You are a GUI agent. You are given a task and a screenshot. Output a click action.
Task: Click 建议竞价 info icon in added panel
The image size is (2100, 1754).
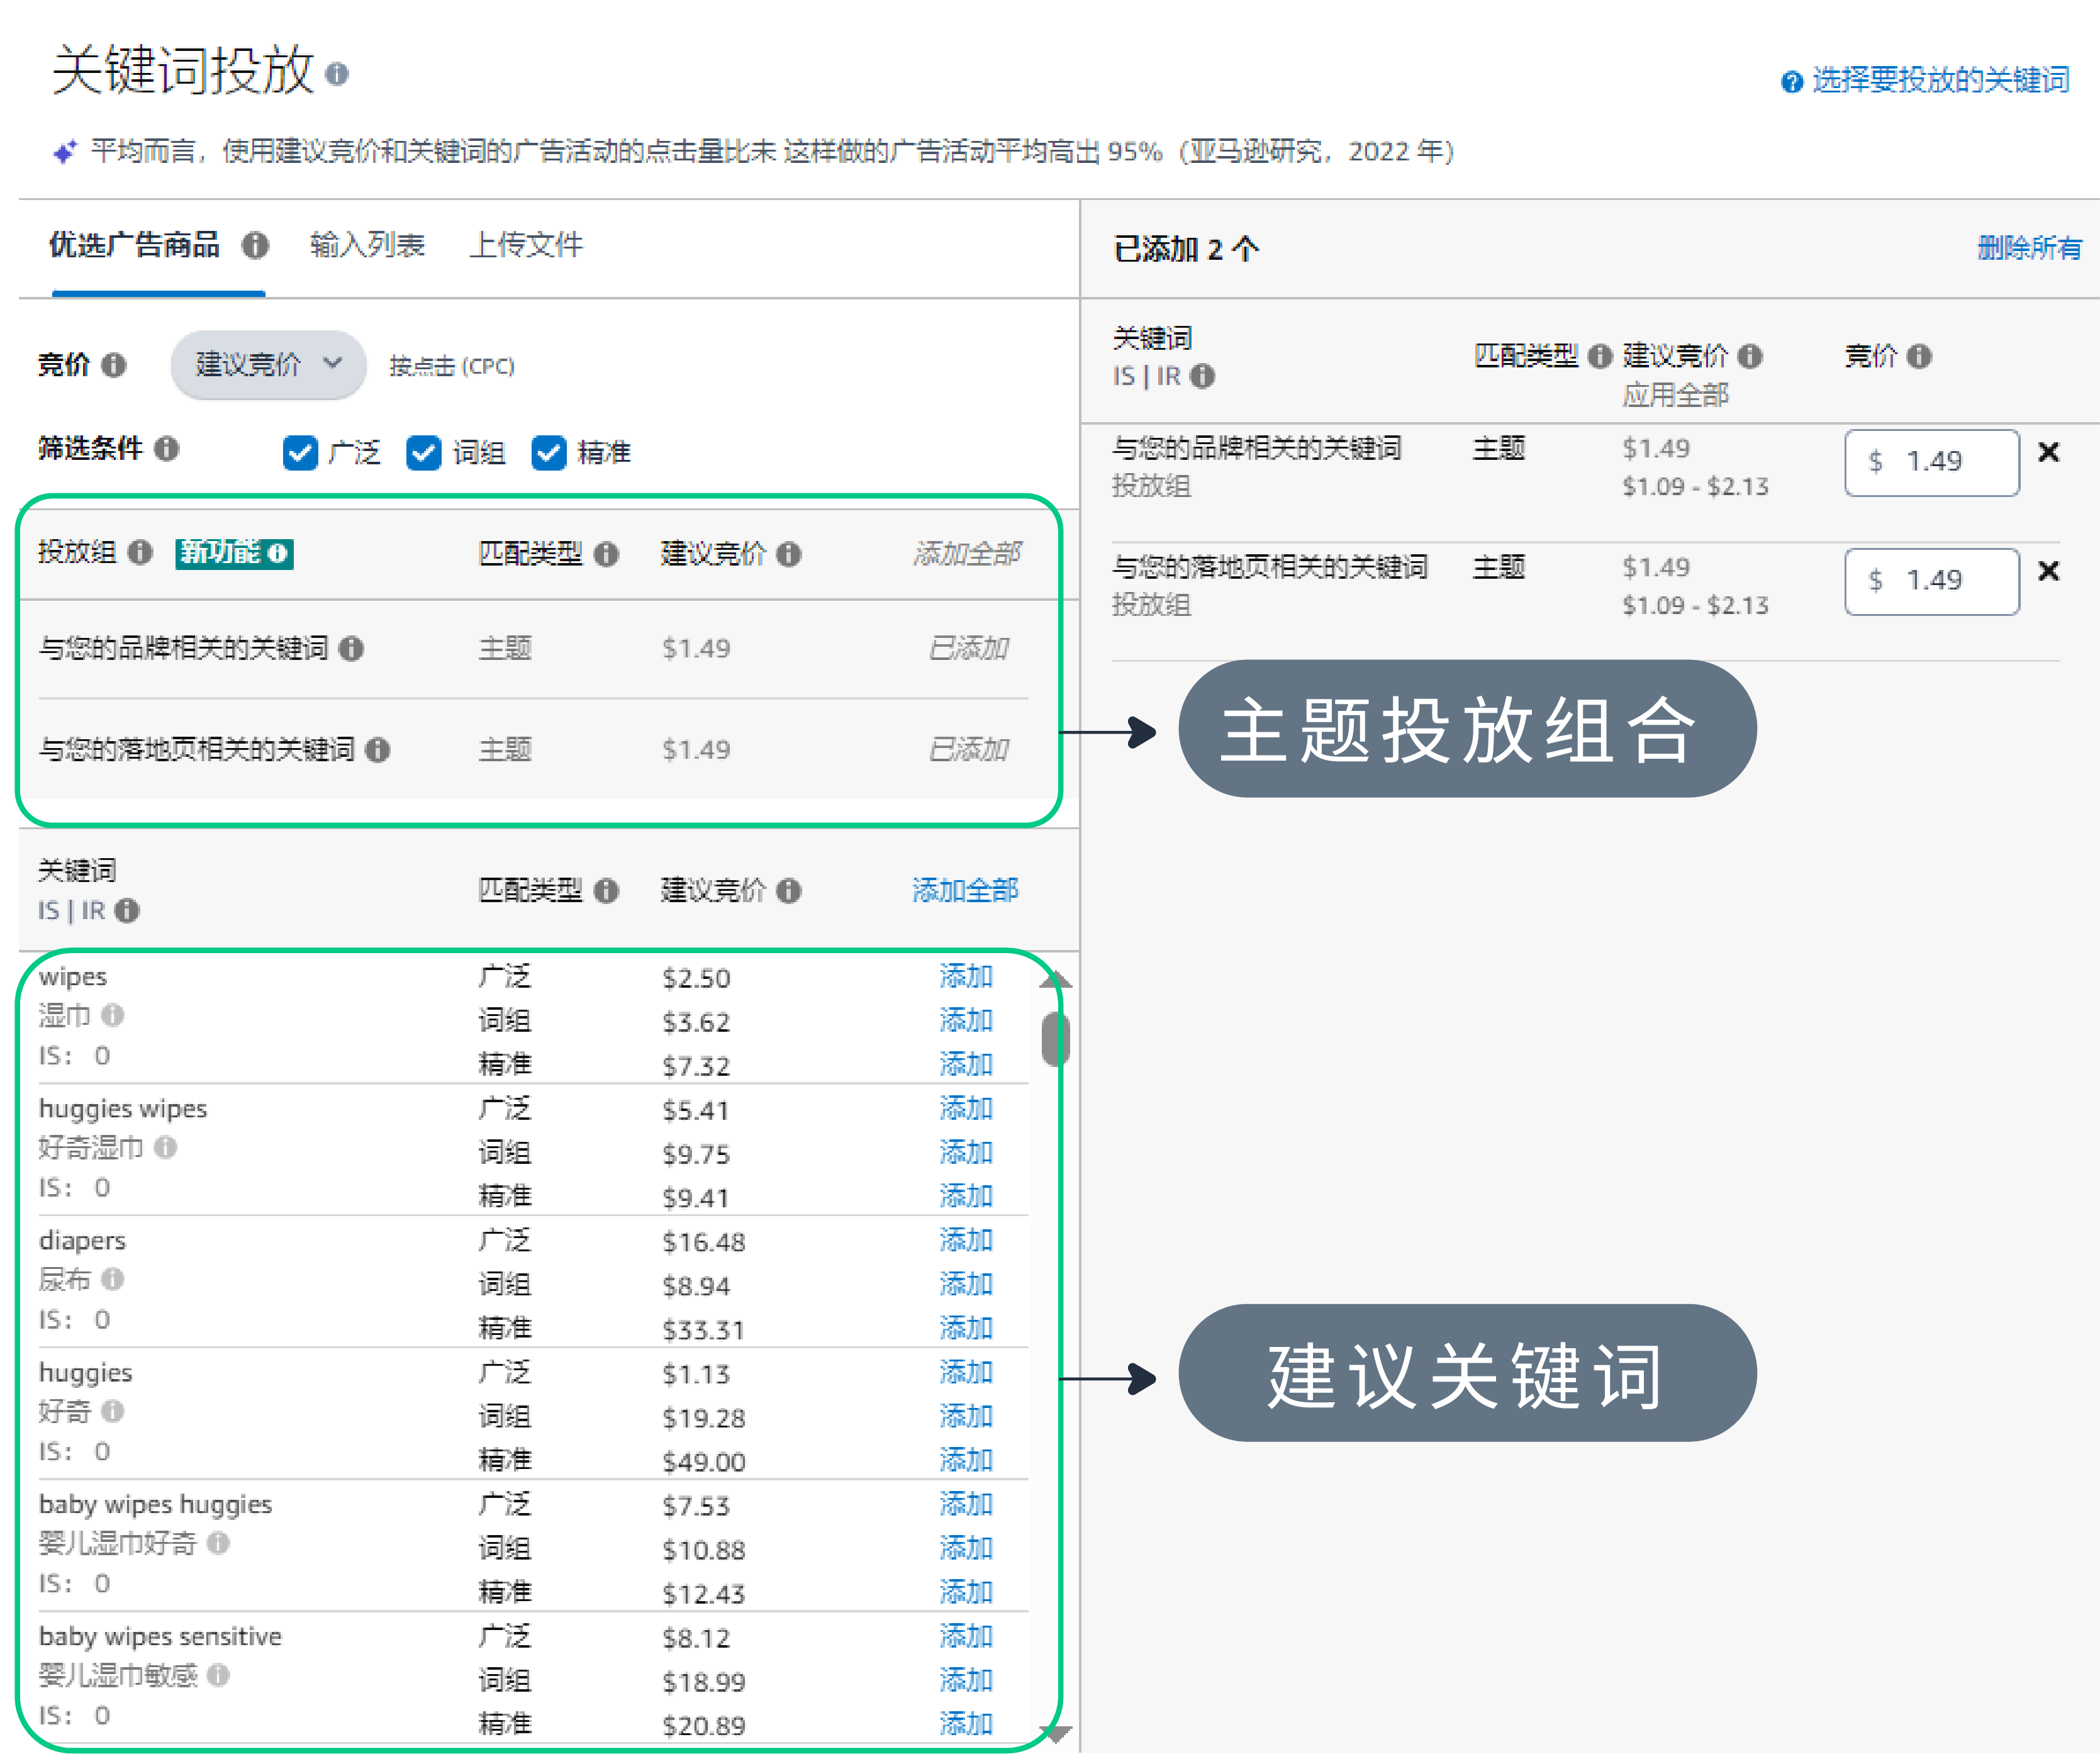(1750, 356)
